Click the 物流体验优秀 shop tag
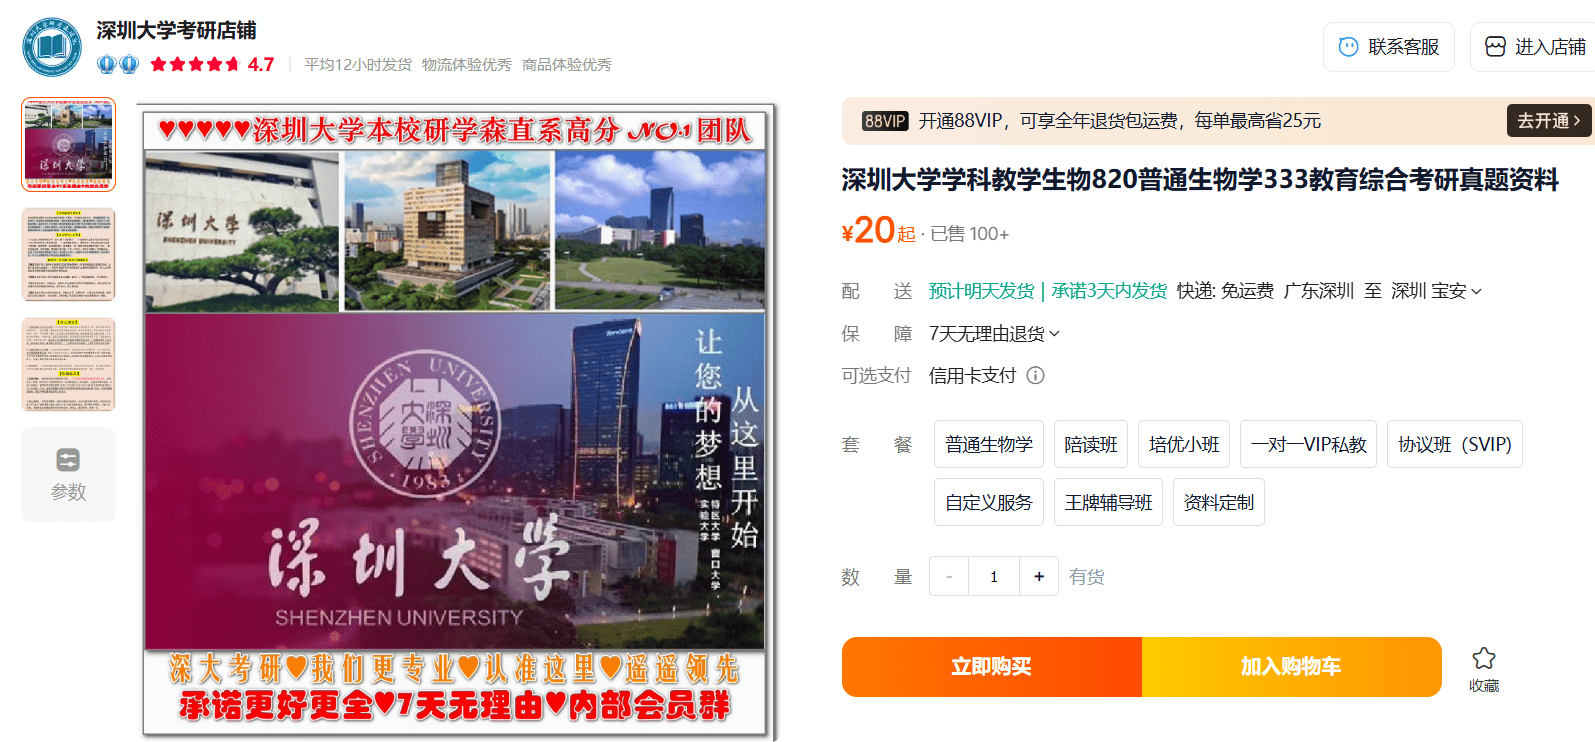This screenshot has width=1595, height=742. (466, 65)
